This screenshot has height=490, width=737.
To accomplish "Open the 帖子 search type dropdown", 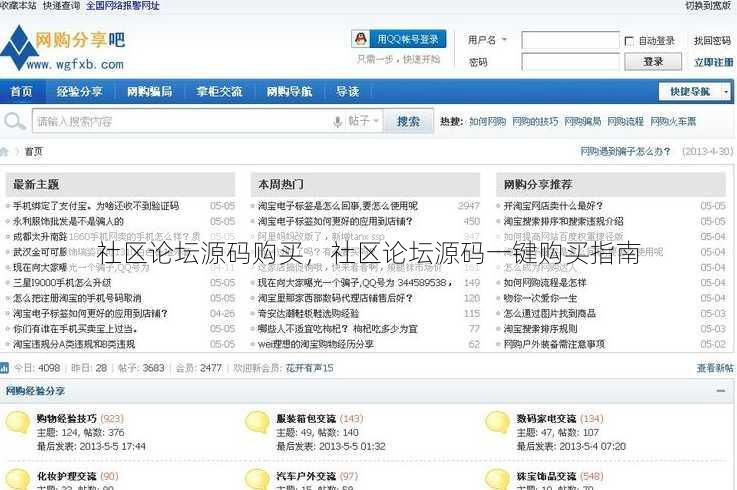I will click(364, 121).
